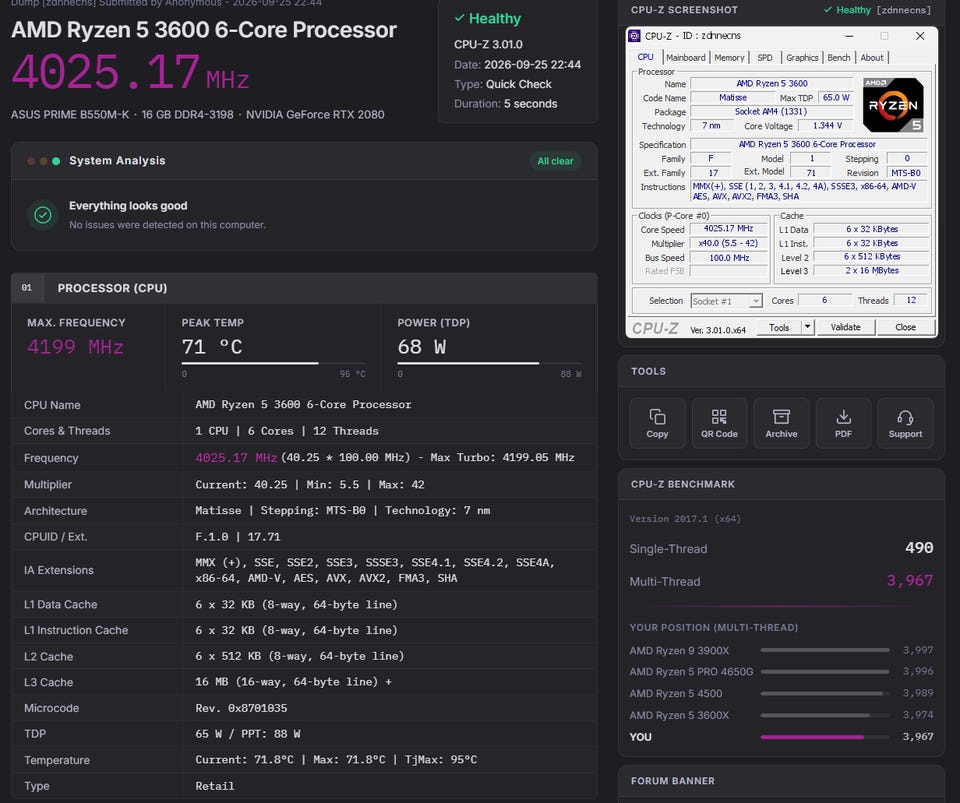Close the CPU-Z window
This screenshot has height=803, width=960.
pos(920,36)
